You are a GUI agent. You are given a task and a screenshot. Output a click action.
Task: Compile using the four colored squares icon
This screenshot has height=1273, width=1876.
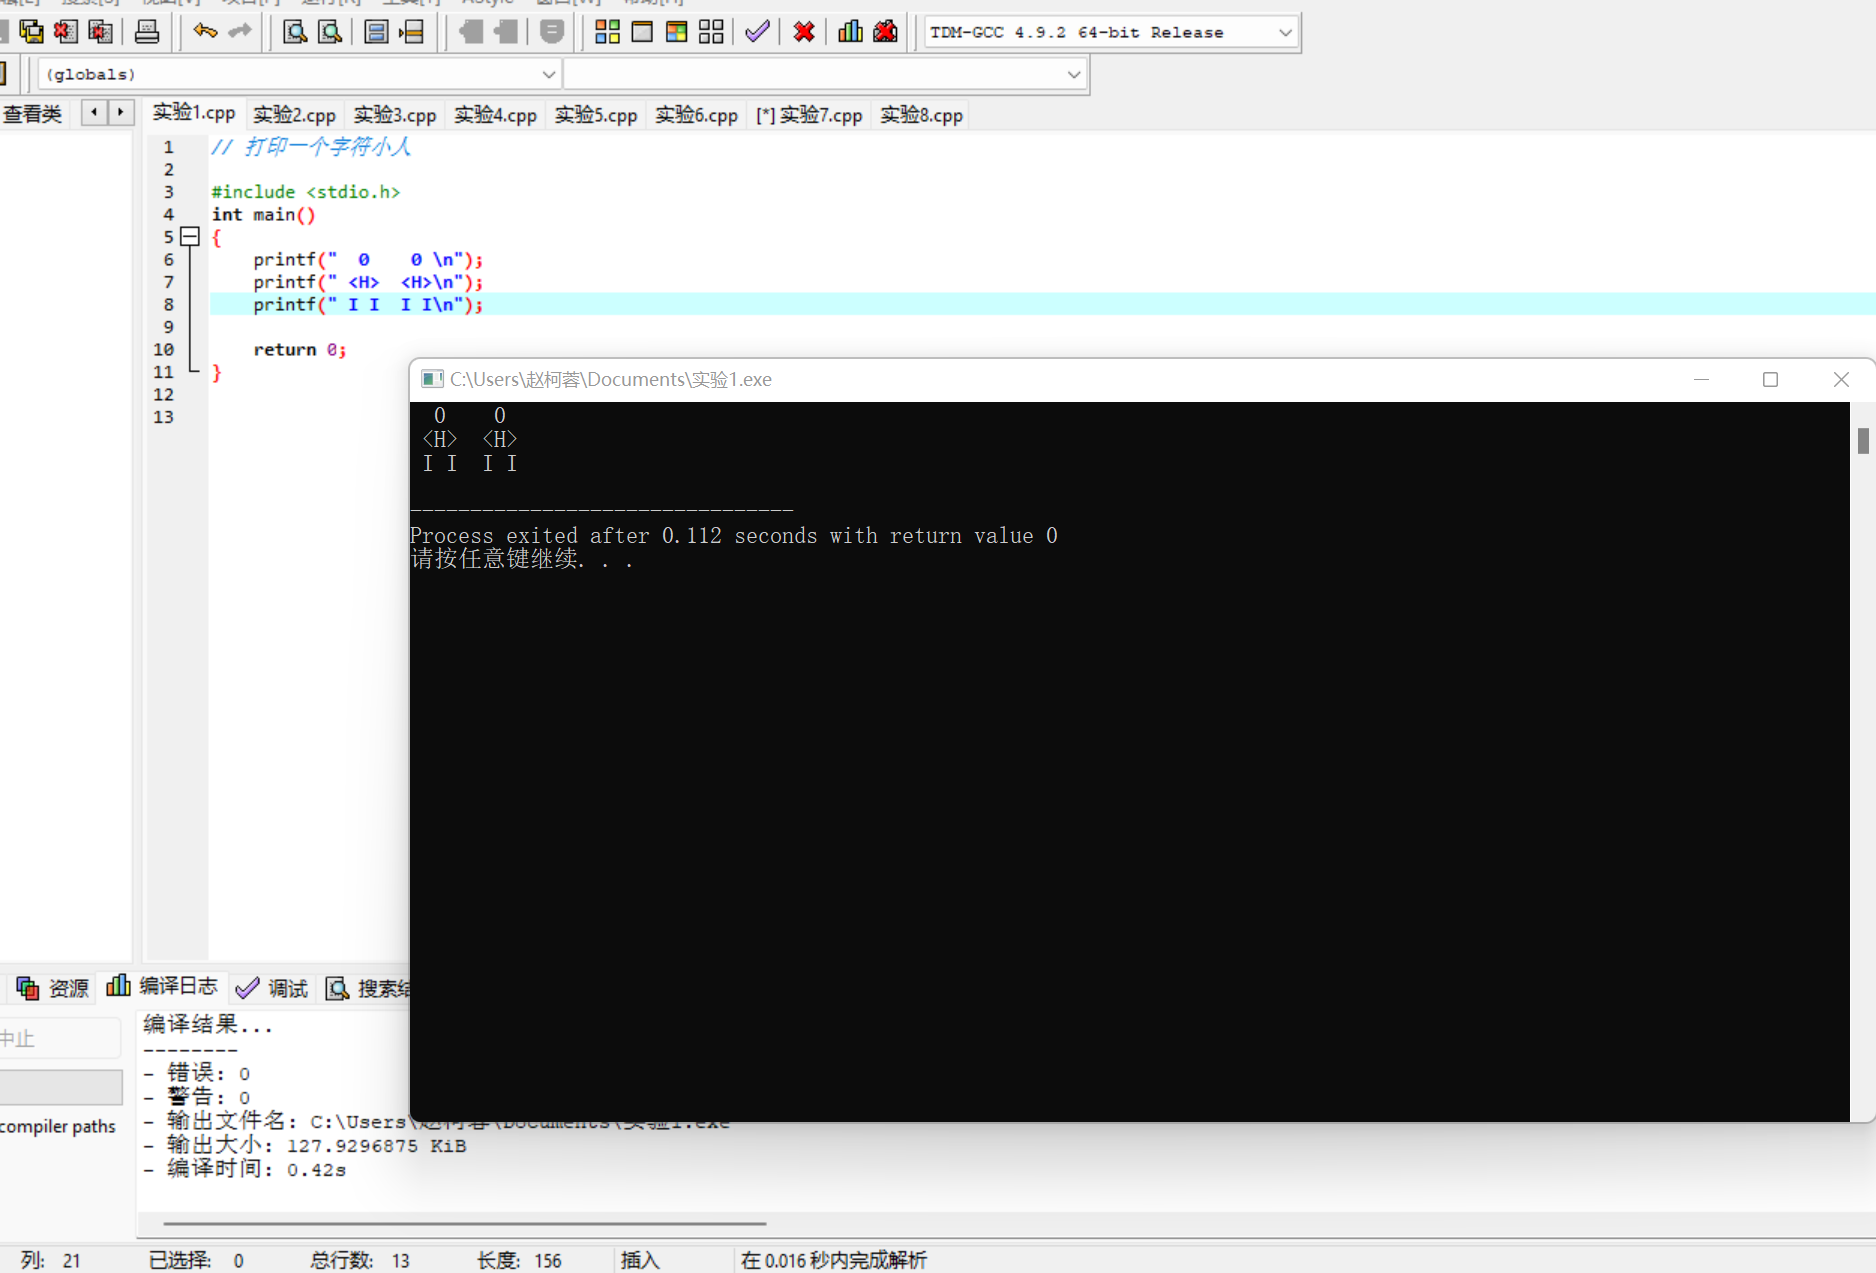(607, 32)
